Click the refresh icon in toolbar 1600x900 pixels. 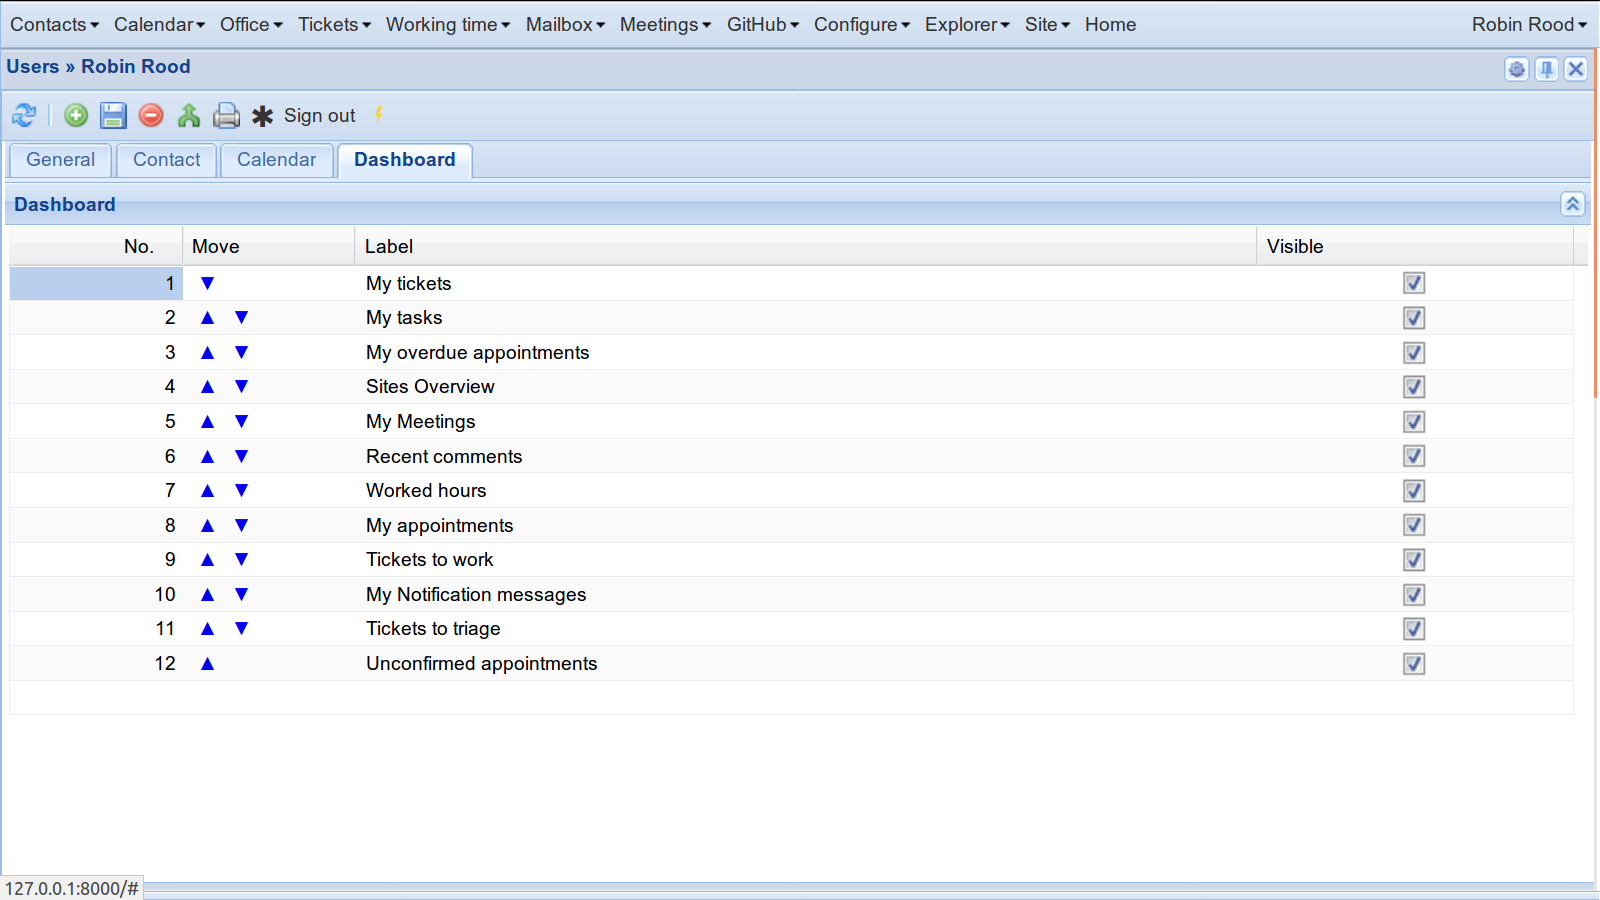(24, 115)
